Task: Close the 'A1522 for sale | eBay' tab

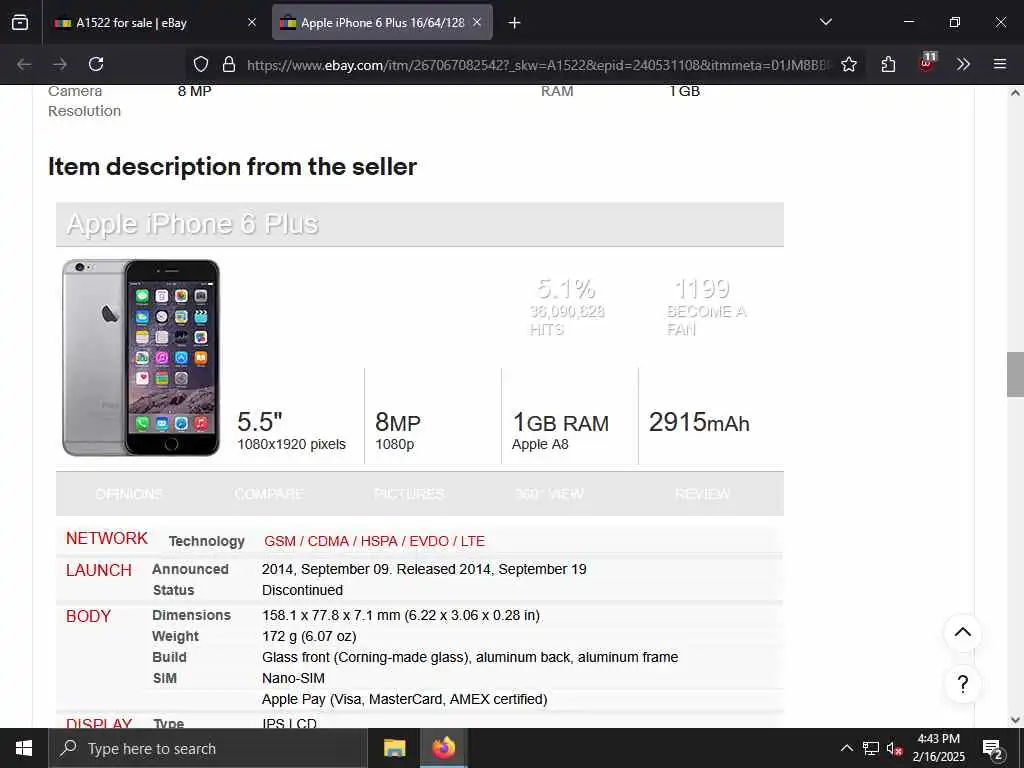Action: (x=252, y=22)
